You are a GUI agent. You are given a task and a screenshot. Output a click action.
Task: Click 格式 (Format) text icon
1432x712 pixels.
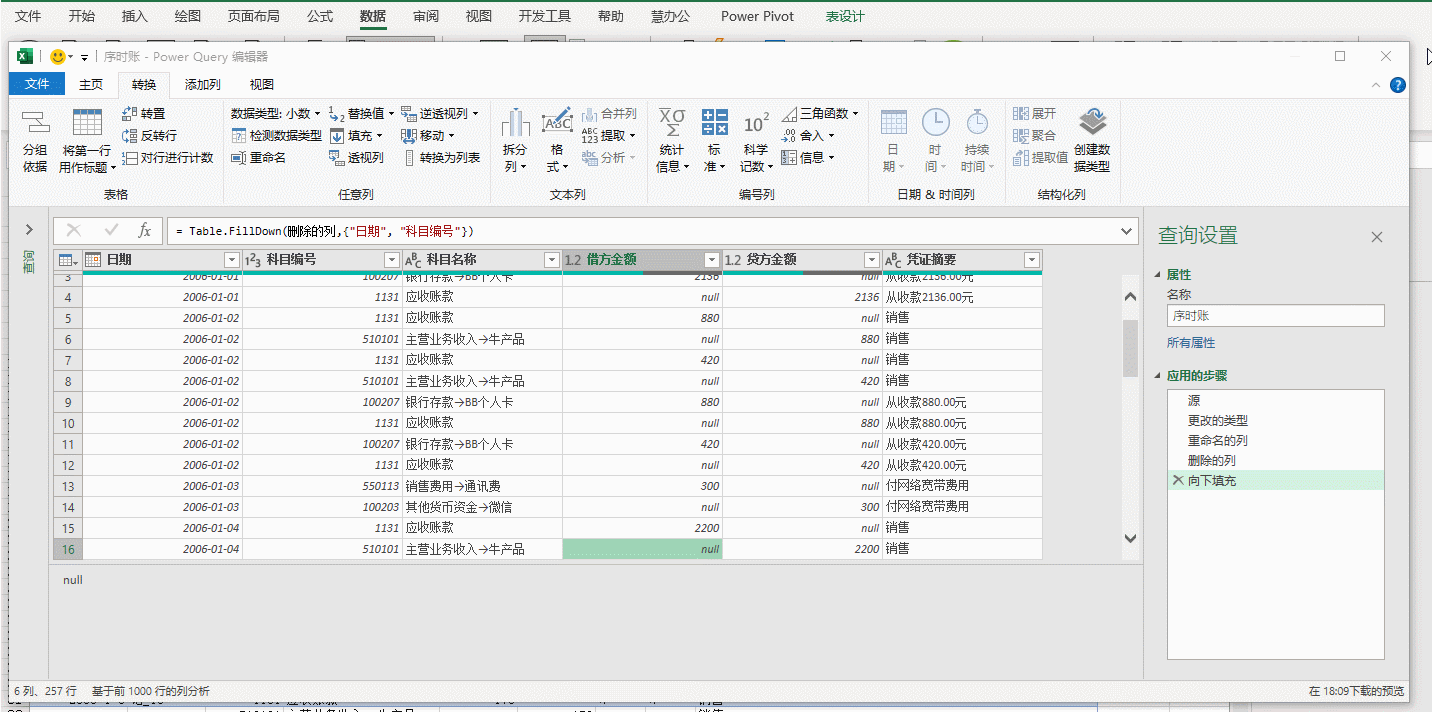pyautogui.click(x=557, y=121)
